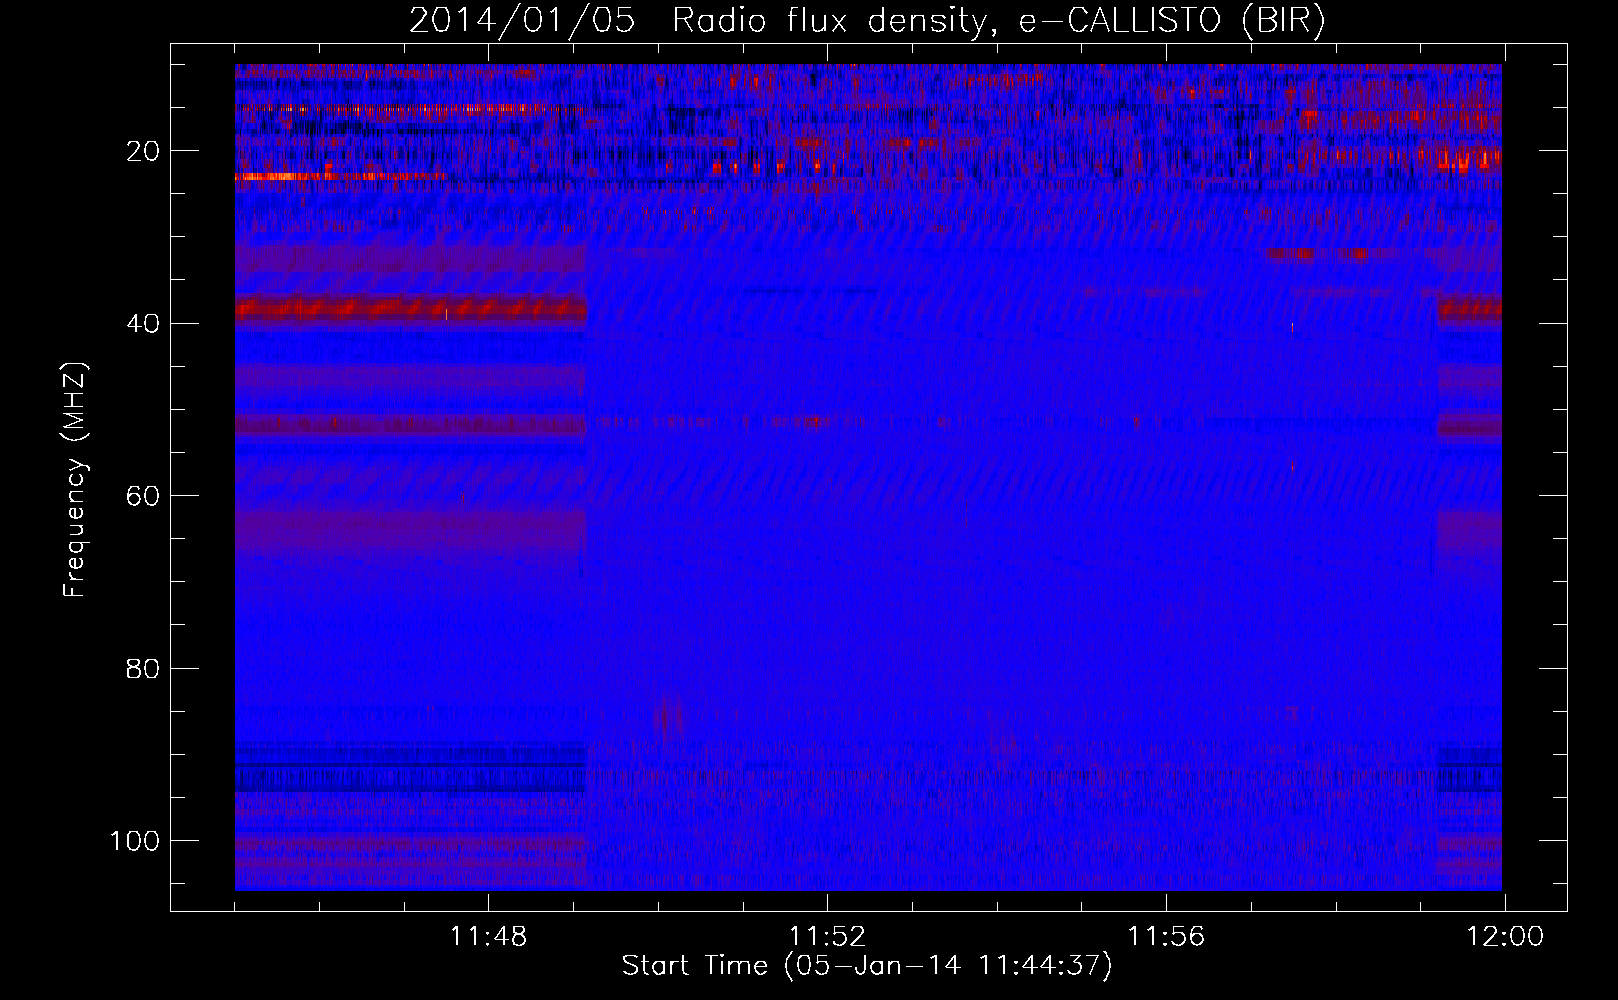Click the 100 frequency tick label

point(135,841)
